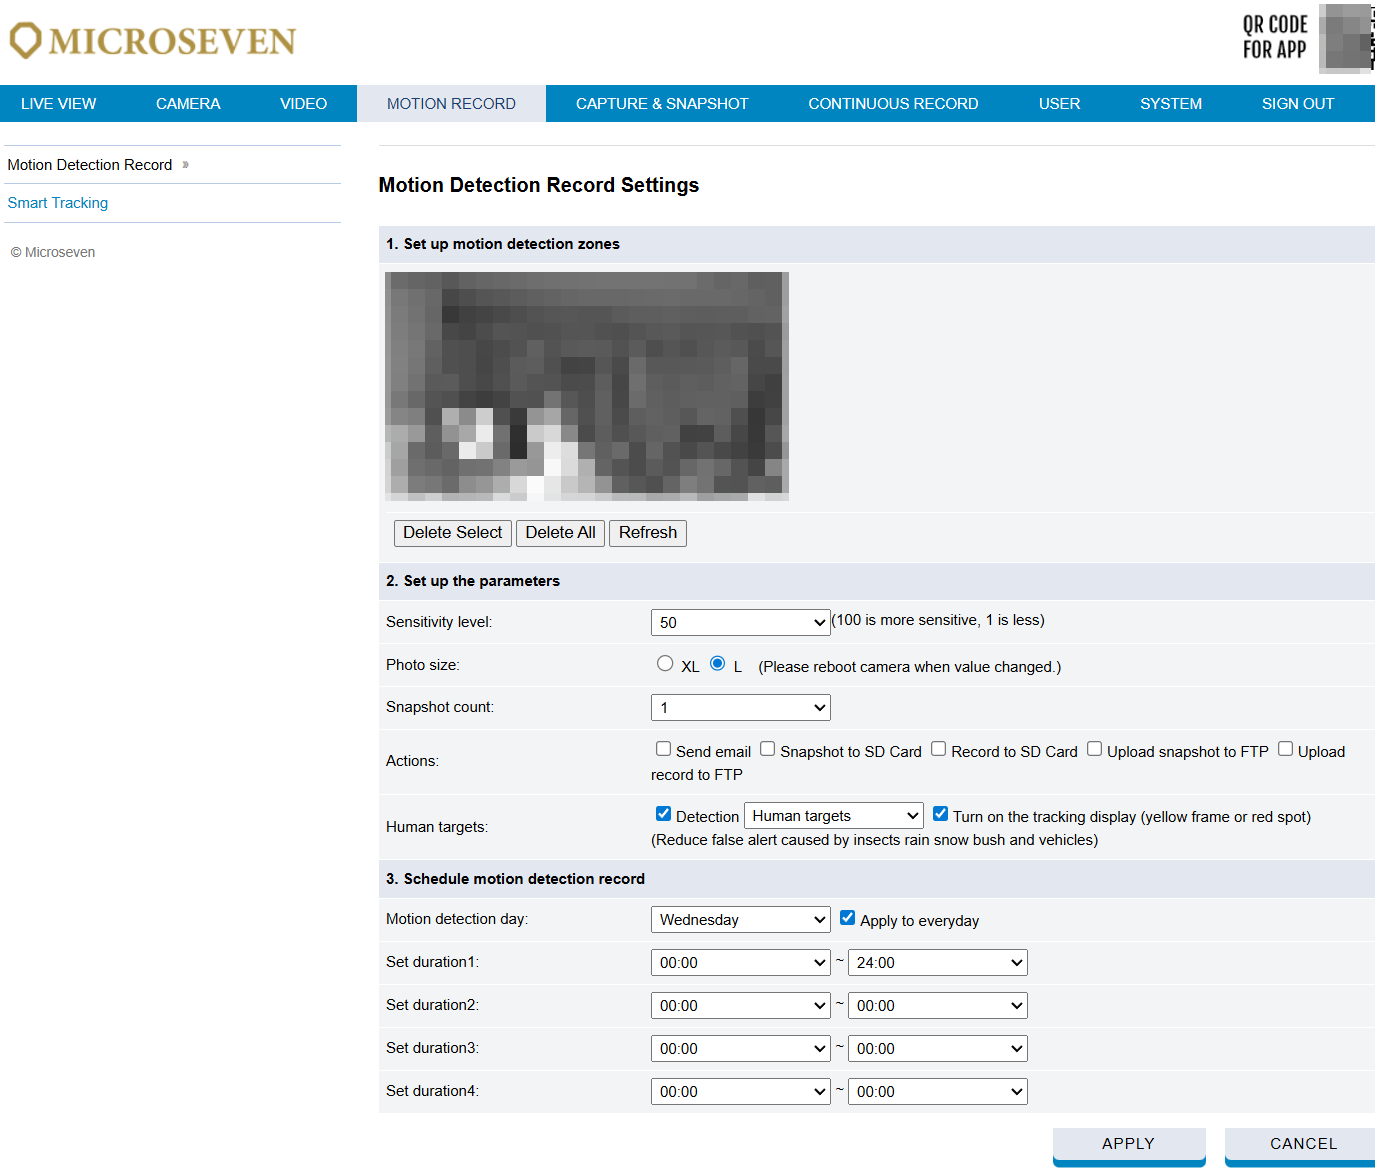
Task: Switch to the Live View tab
Action: click(x=58, y=104)
